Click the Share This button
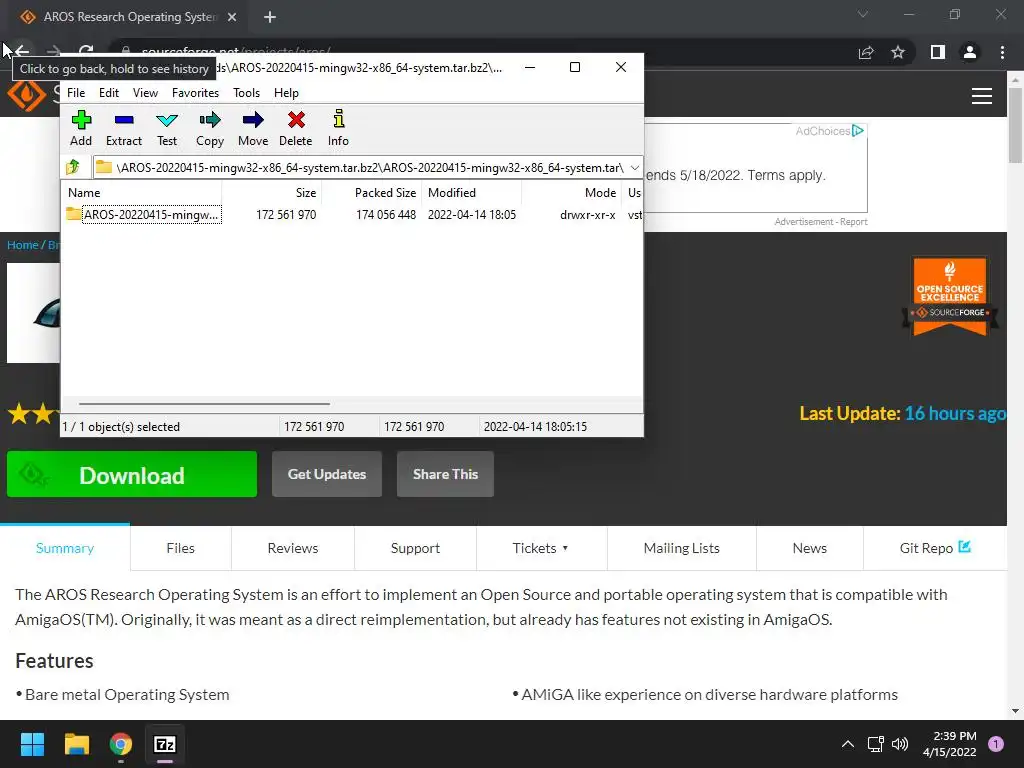Image resolution: width=1024 pixels, height=768 pixels. 445,475
